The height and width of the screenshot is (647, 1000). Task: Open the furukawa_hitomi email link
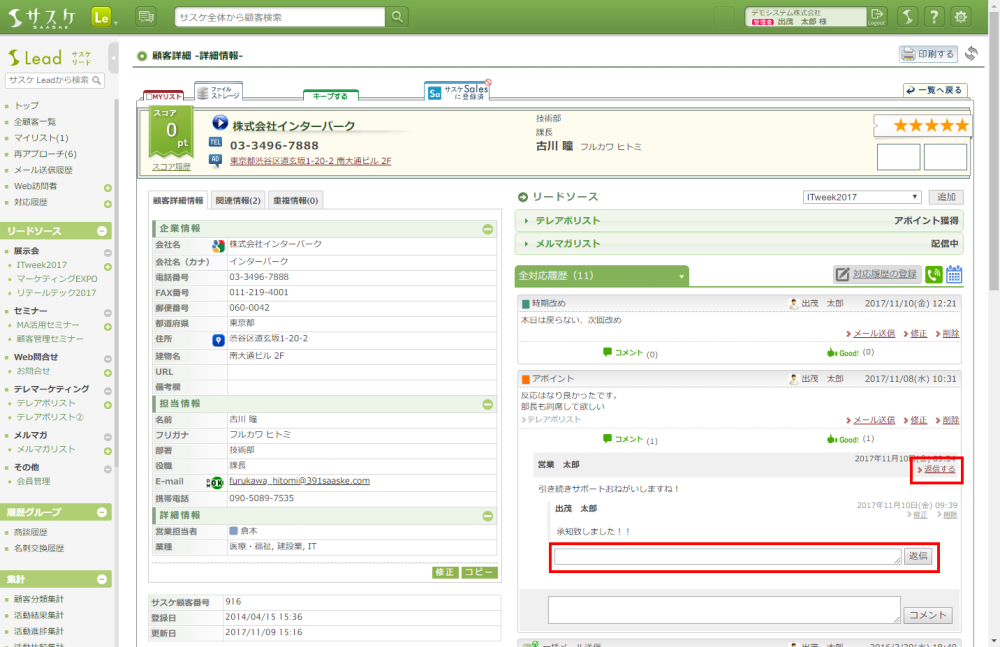click(299, 481)
